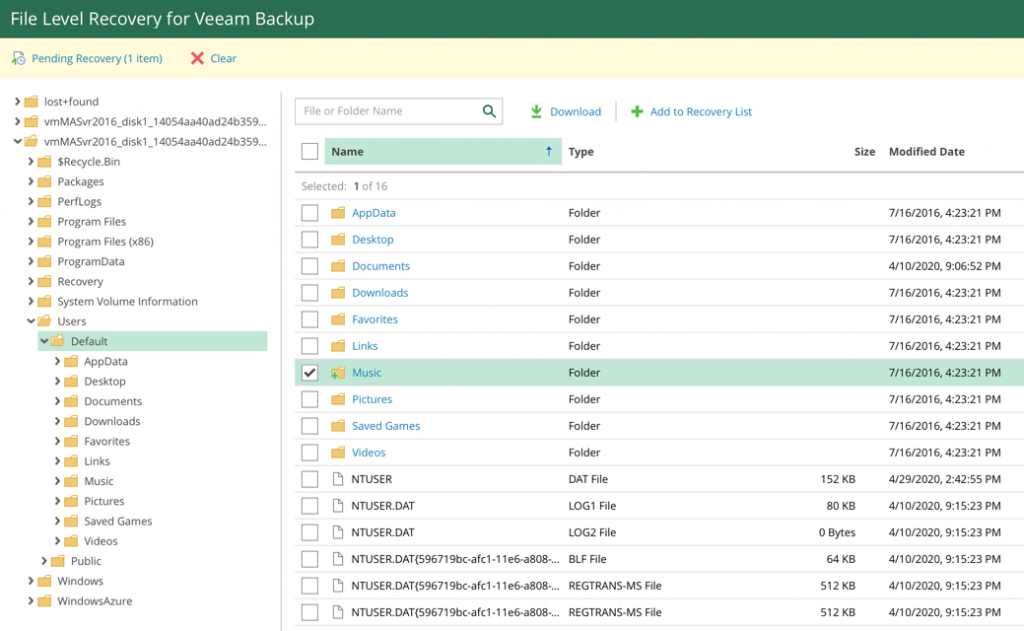Click the Clear link

(223, 58)
